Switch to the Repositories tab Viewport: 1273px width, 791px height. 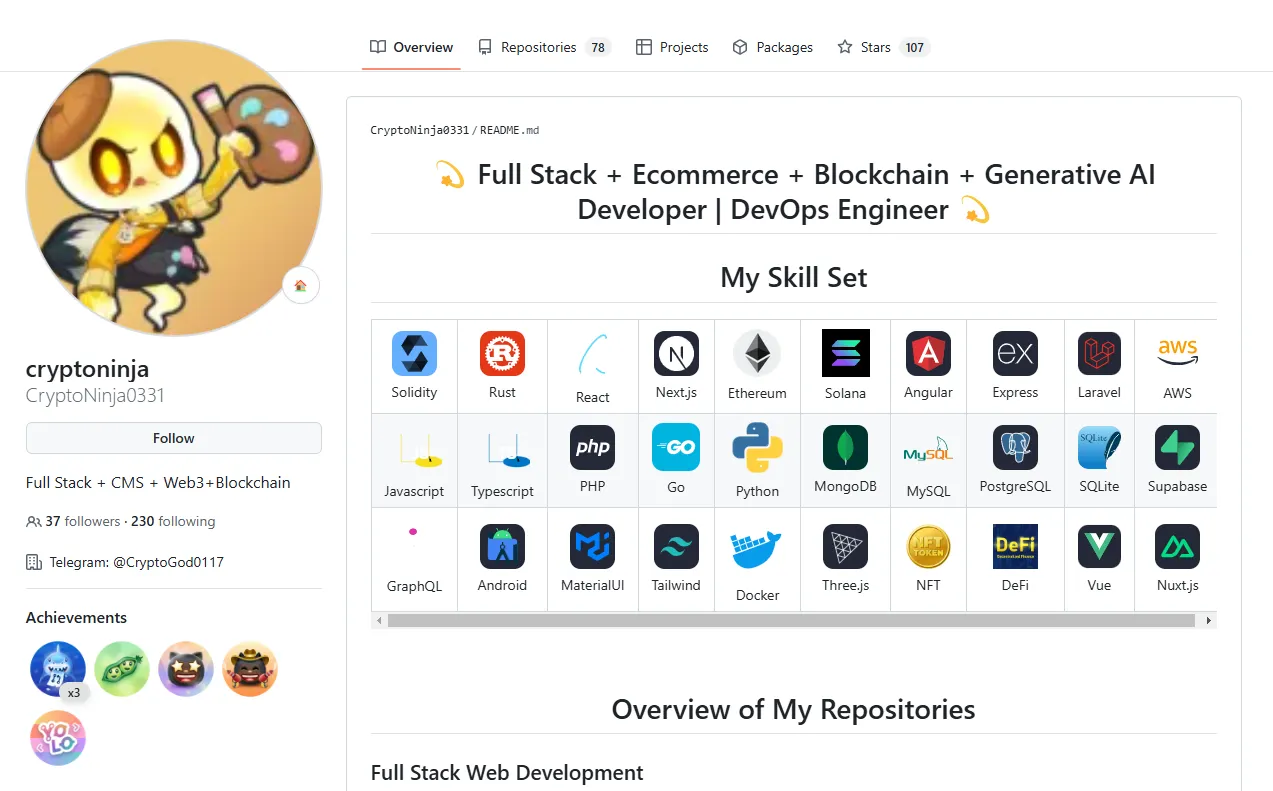[544, 47]
